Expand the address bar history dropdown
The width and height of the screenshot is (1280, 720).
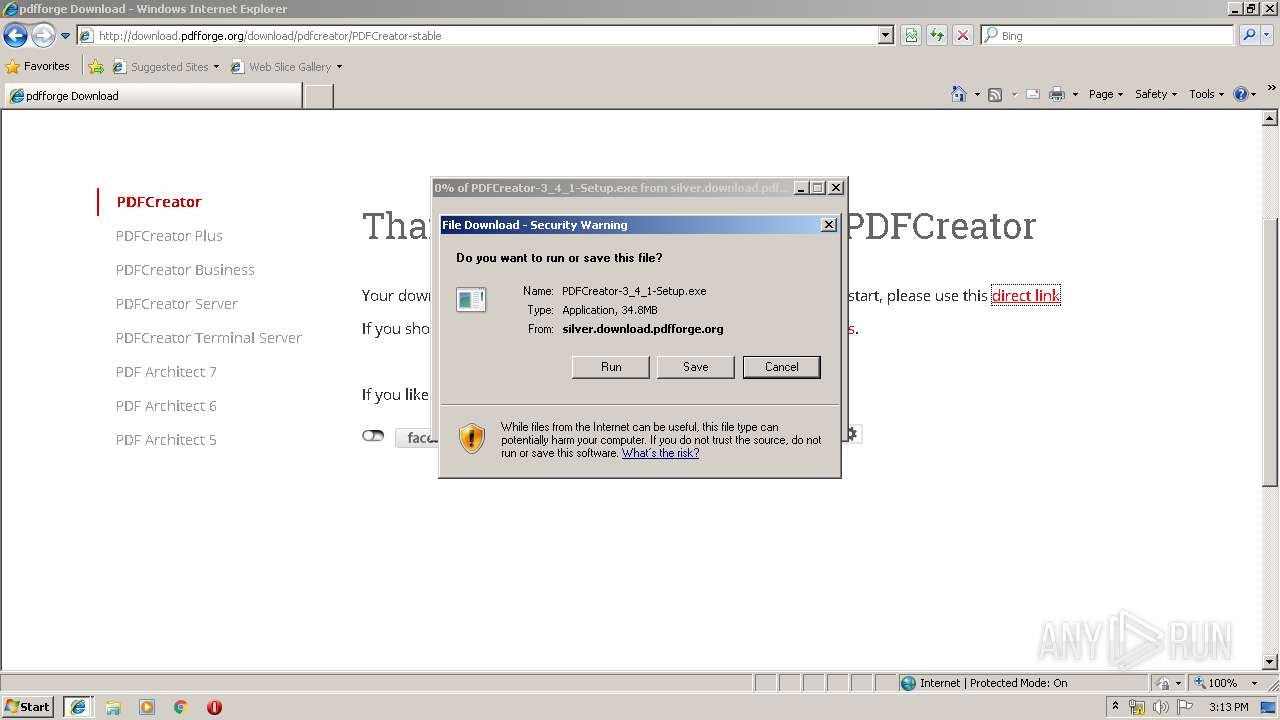pos(886,36)
